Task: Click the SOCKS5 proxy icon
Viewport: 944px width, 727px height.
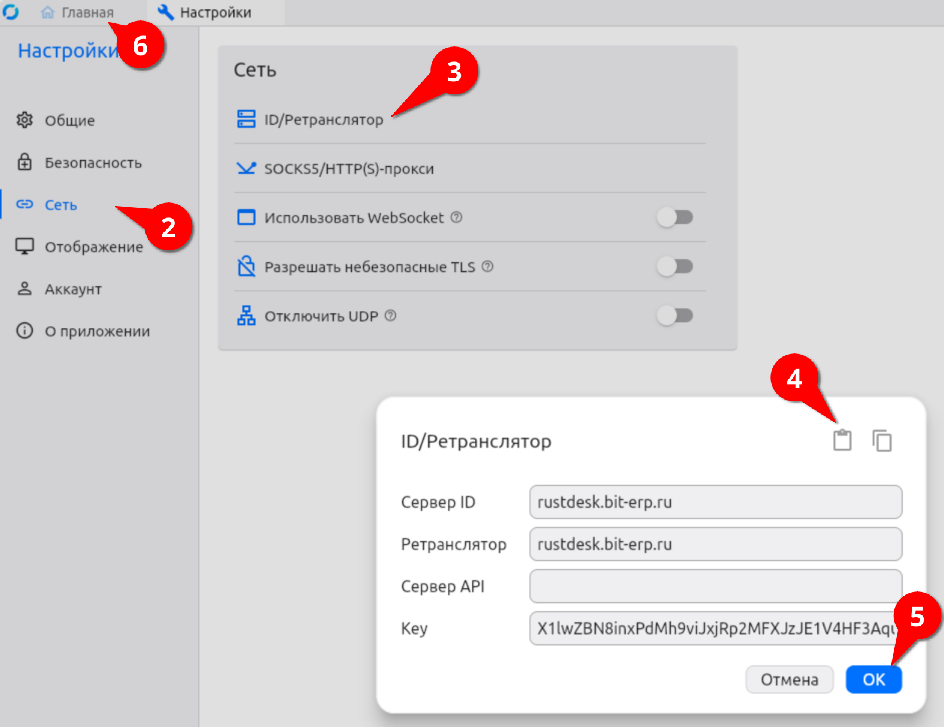Action: [246, 169]
